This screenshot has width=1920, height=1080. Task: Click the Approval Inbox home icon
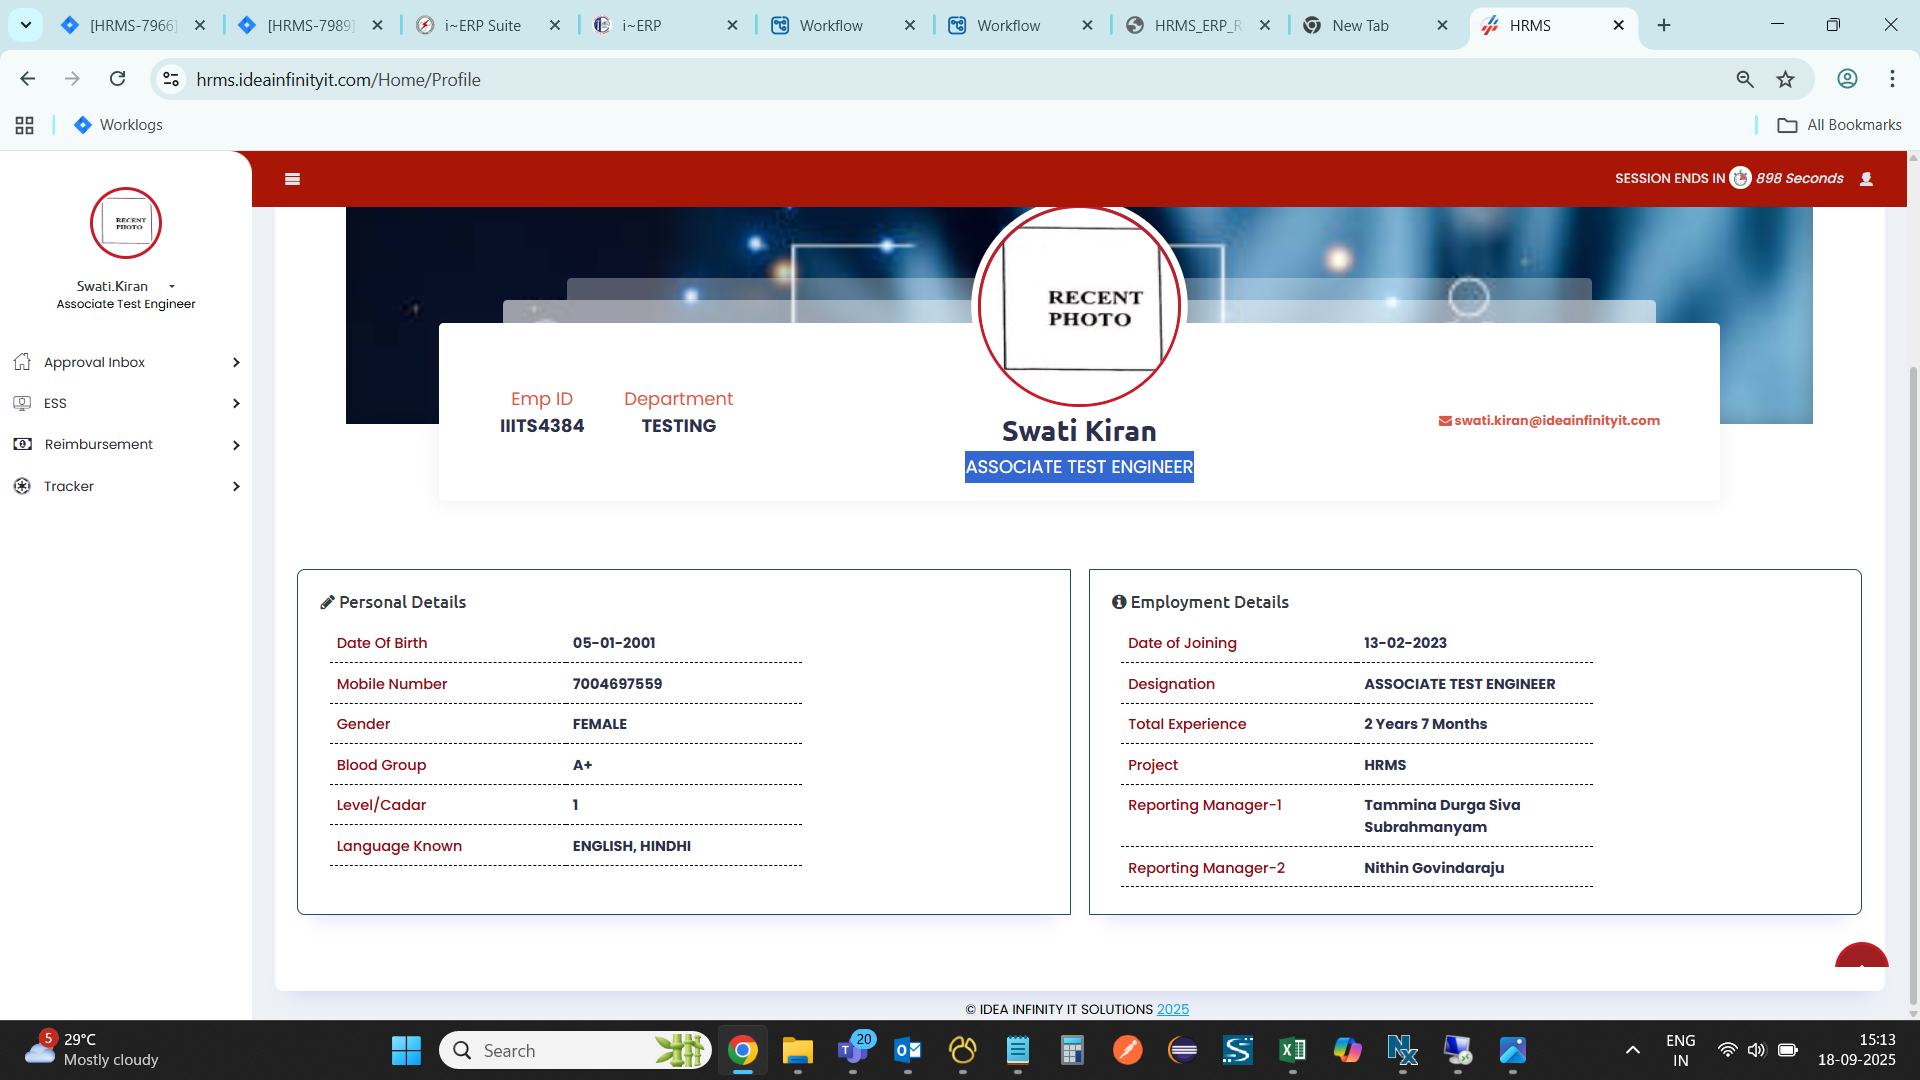tap(22, 362)
